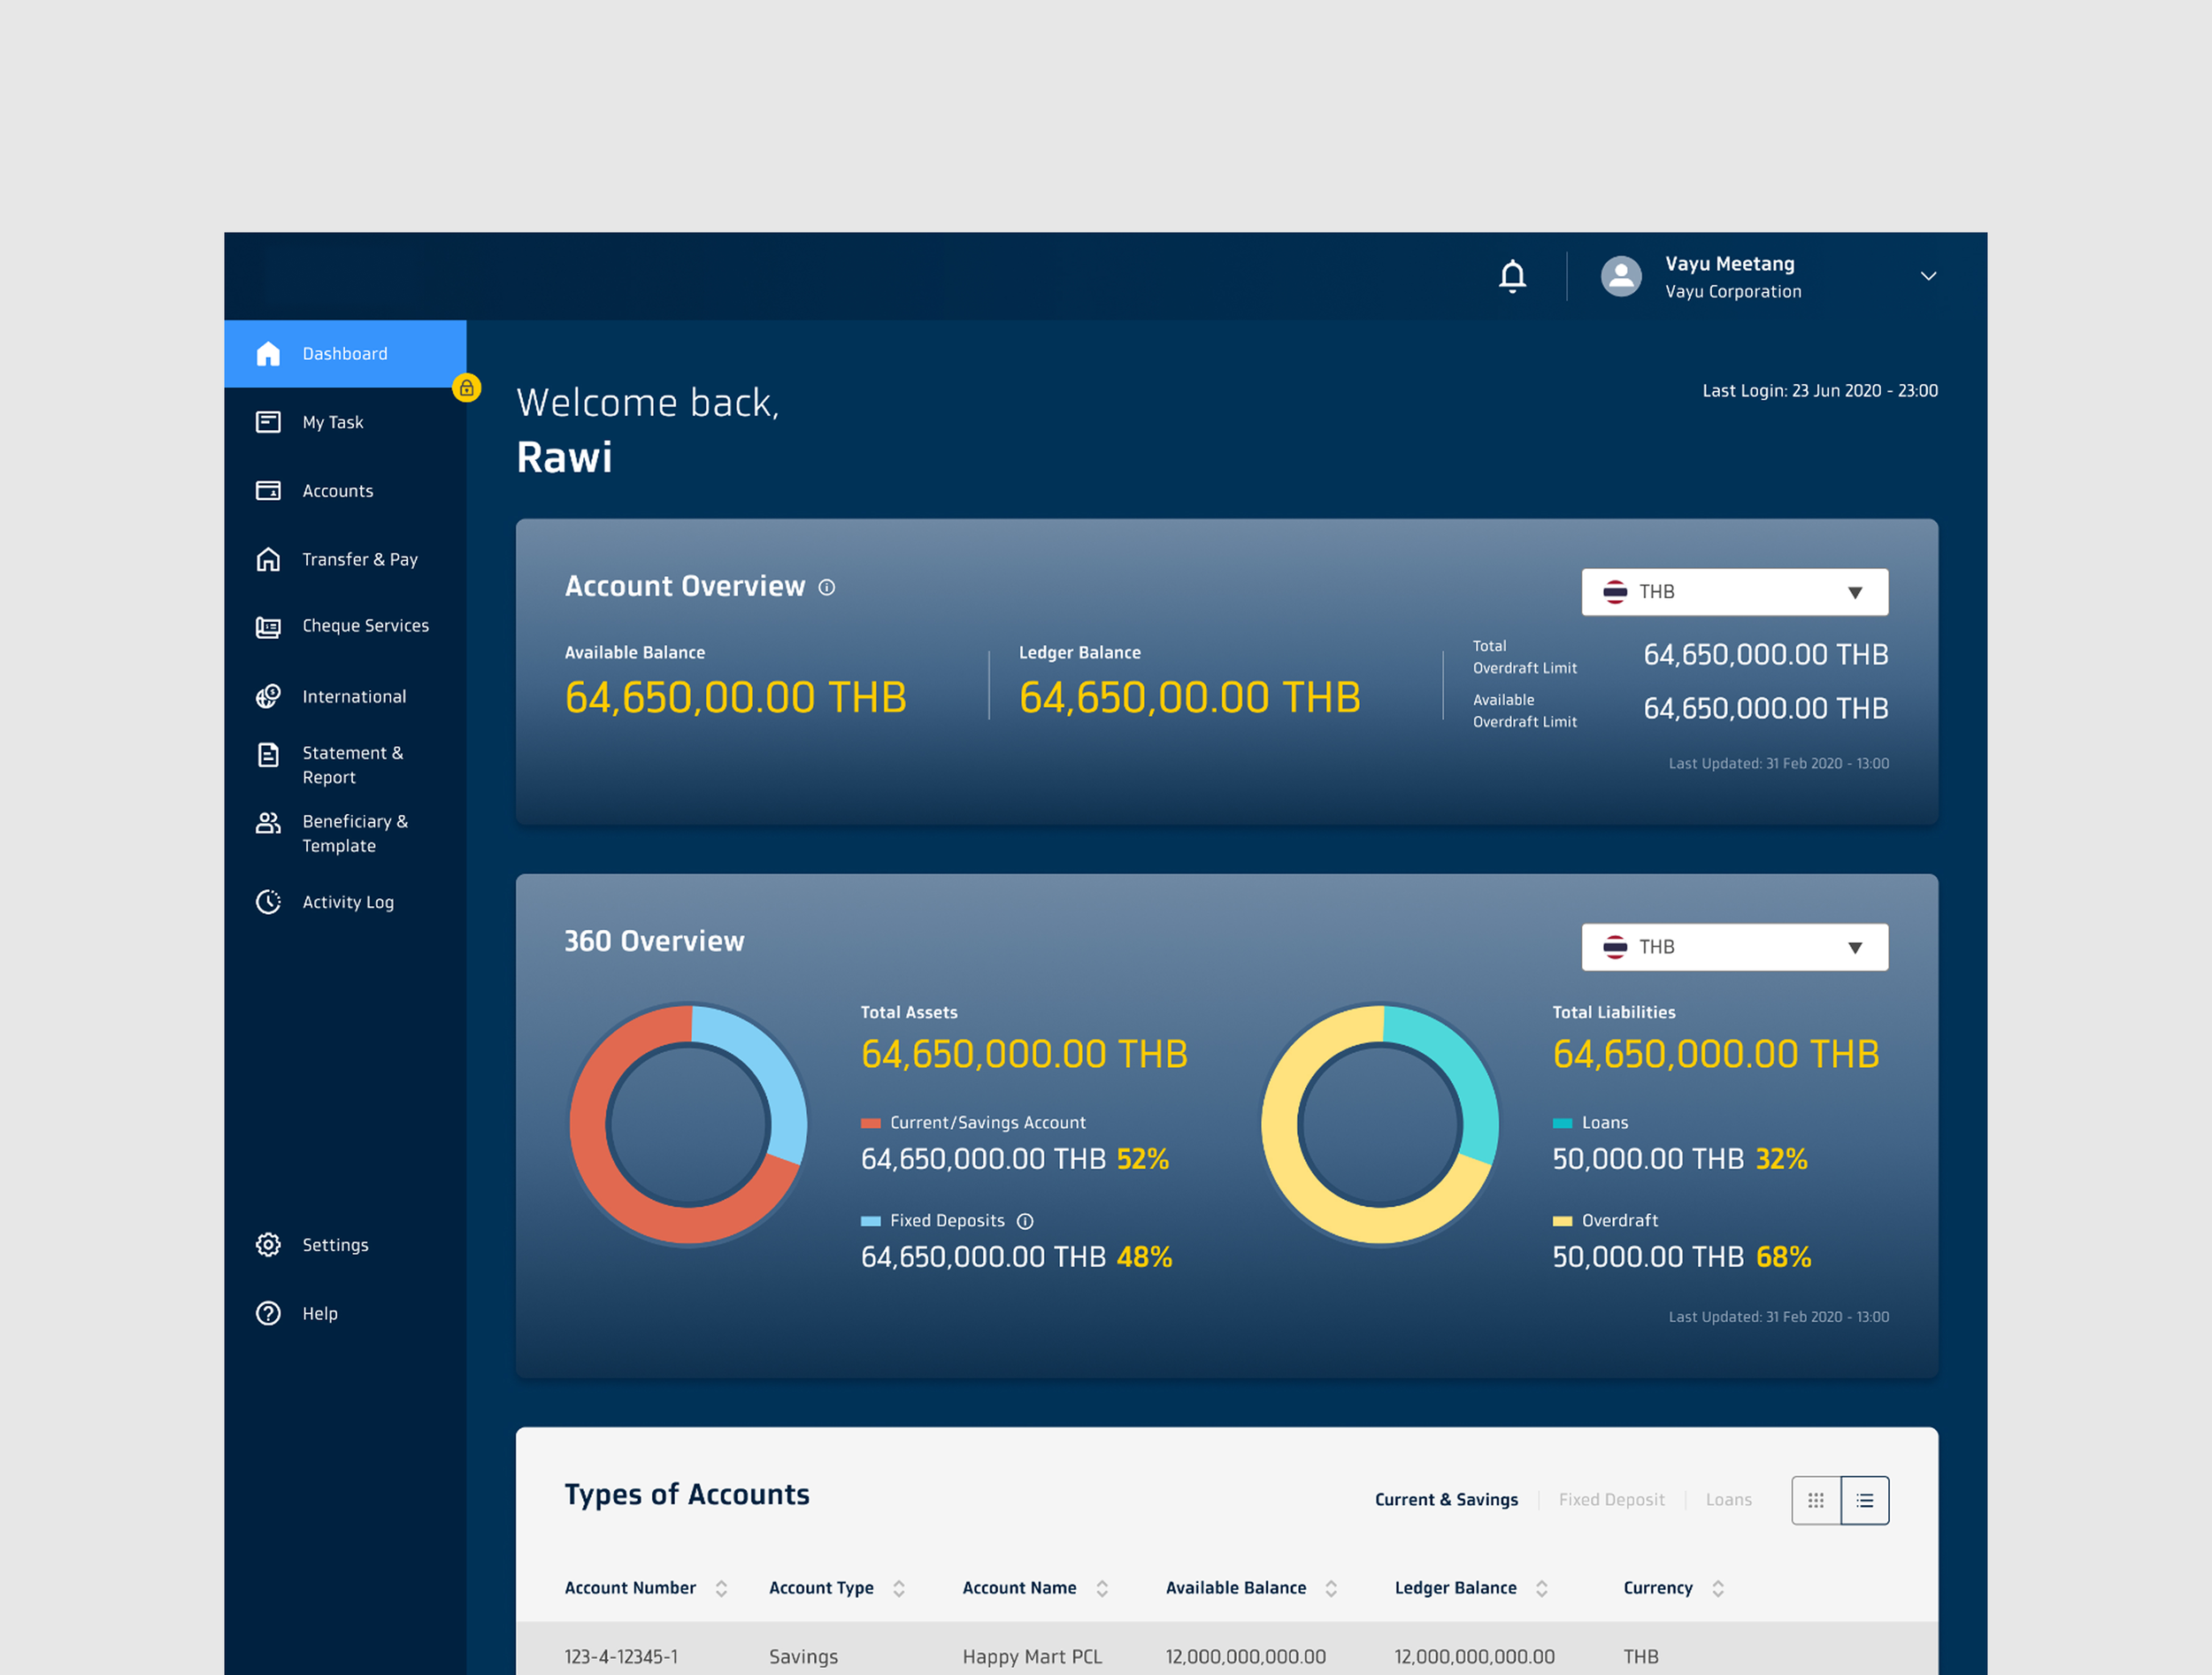Click the Activity Log clock icon
2212x1675 pixels.
[268, 902]
